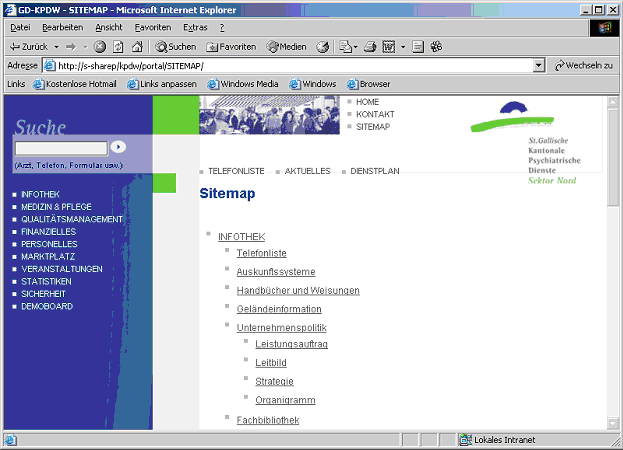Select INFOTHEK in left navigation
The image size is (623, 450).
(x=40, y=195)
